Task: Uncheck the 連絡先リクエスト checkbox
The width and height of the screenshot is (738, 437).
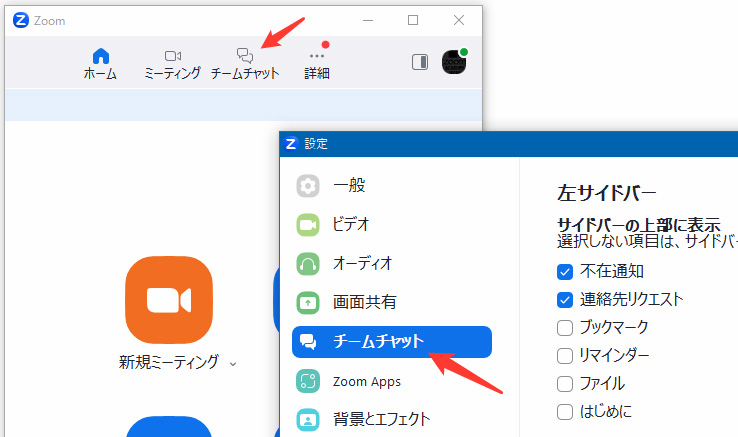Action: point(565,299)
